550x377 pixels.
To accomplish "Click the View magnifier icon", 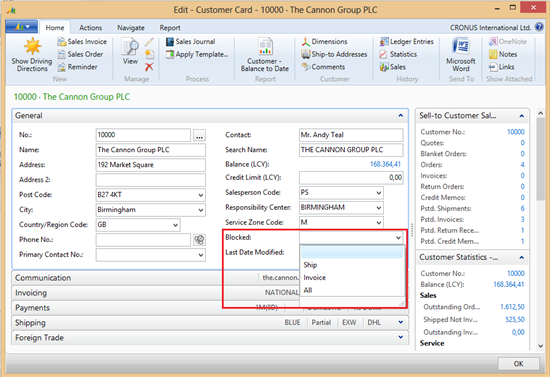I will 130,47.
